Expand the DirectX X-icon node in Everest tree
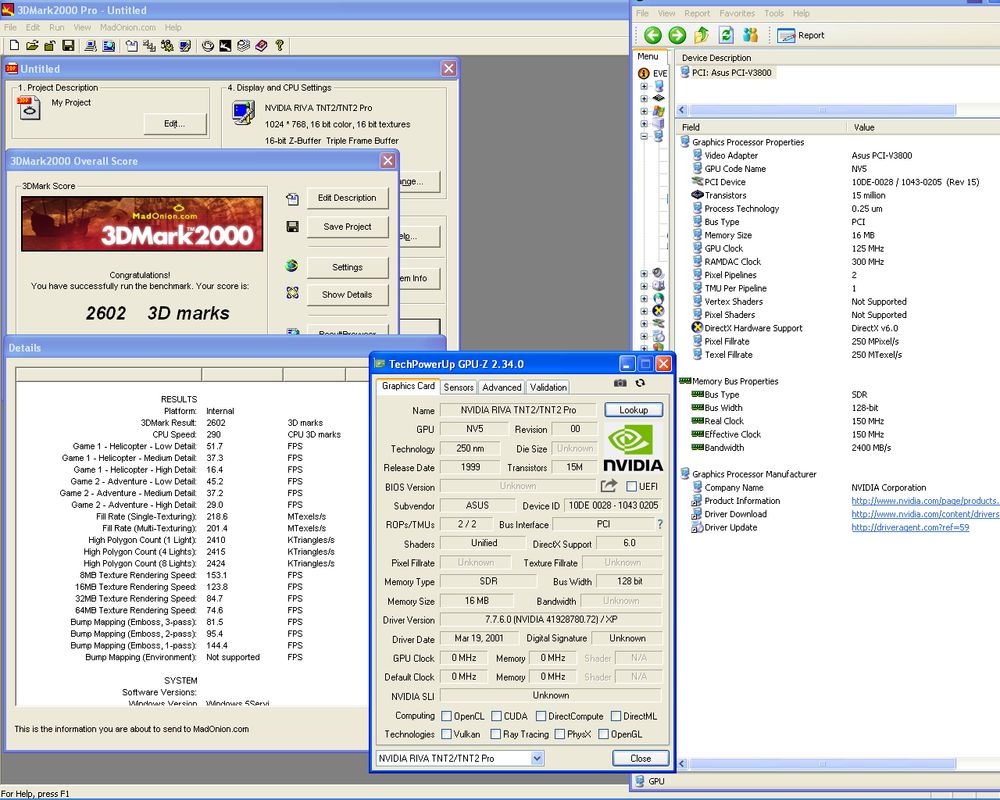Screen dimensions: 1000x800 644,311
